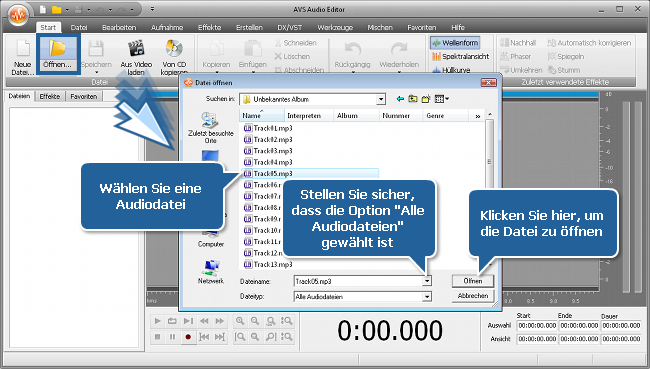This screenshot has height=369, width=650.
Task: Jump to end with skip-forward button
Action: (220, 337)
